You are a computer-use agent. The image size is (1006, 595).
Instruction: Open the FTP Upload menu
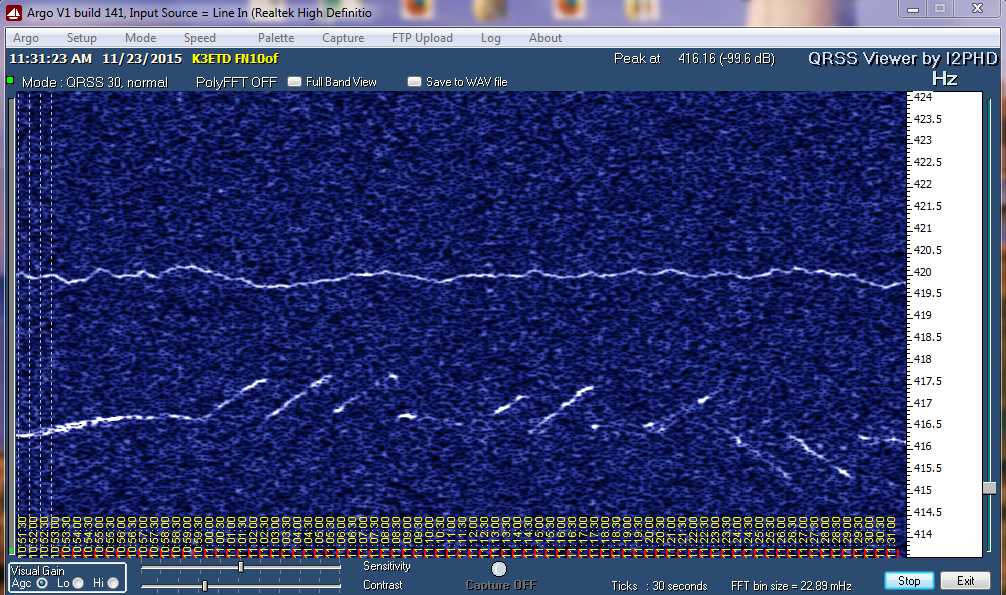tap(422, 38)
